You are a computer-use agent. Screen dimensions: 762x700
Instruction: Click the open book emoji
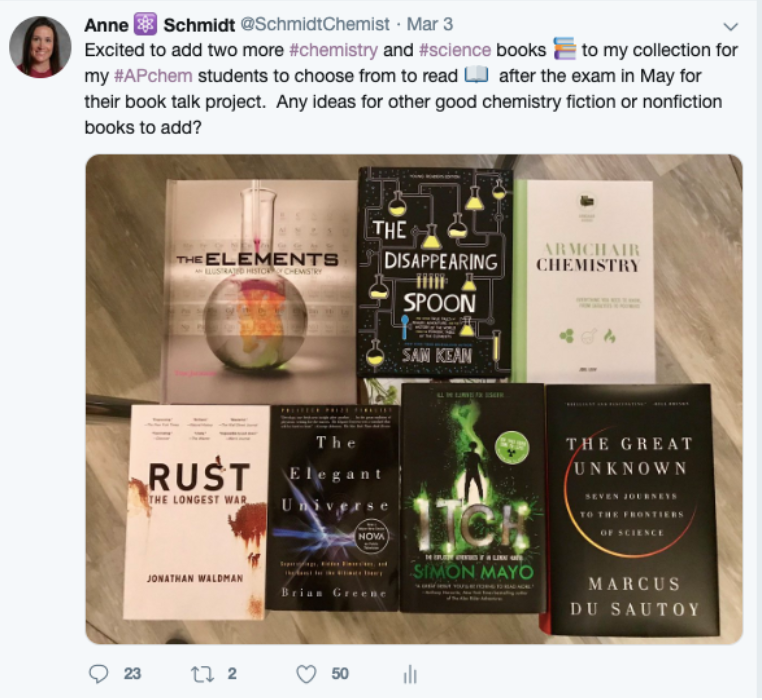click(477, 75)
